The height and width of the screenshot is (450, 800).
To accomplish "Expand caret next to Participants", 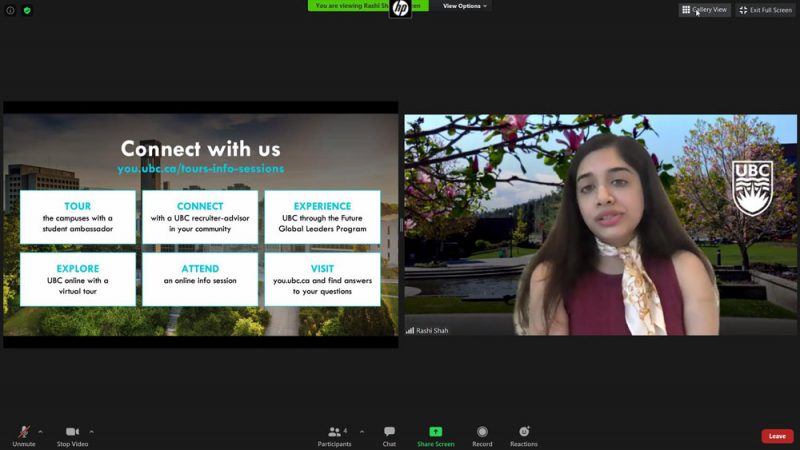I will 362,432.
